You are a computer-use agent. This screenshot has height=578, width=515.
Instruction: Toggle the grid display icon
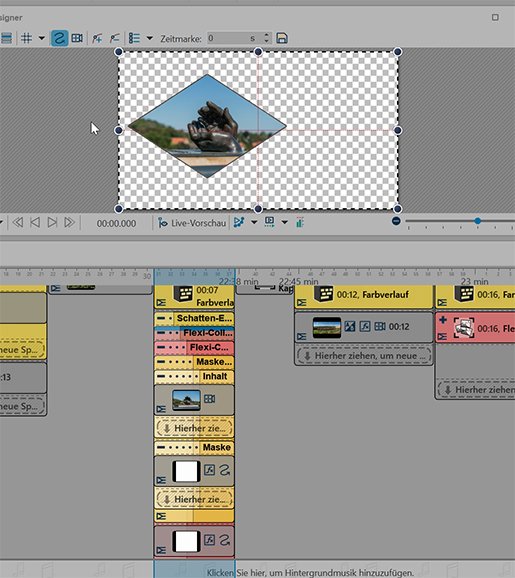click(x=26, y=38)
